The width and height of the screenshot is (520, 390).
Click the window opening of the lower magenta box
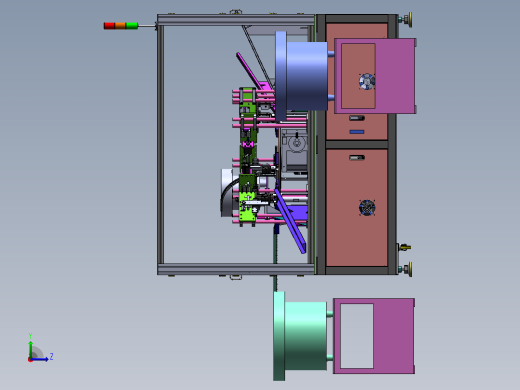357,336
